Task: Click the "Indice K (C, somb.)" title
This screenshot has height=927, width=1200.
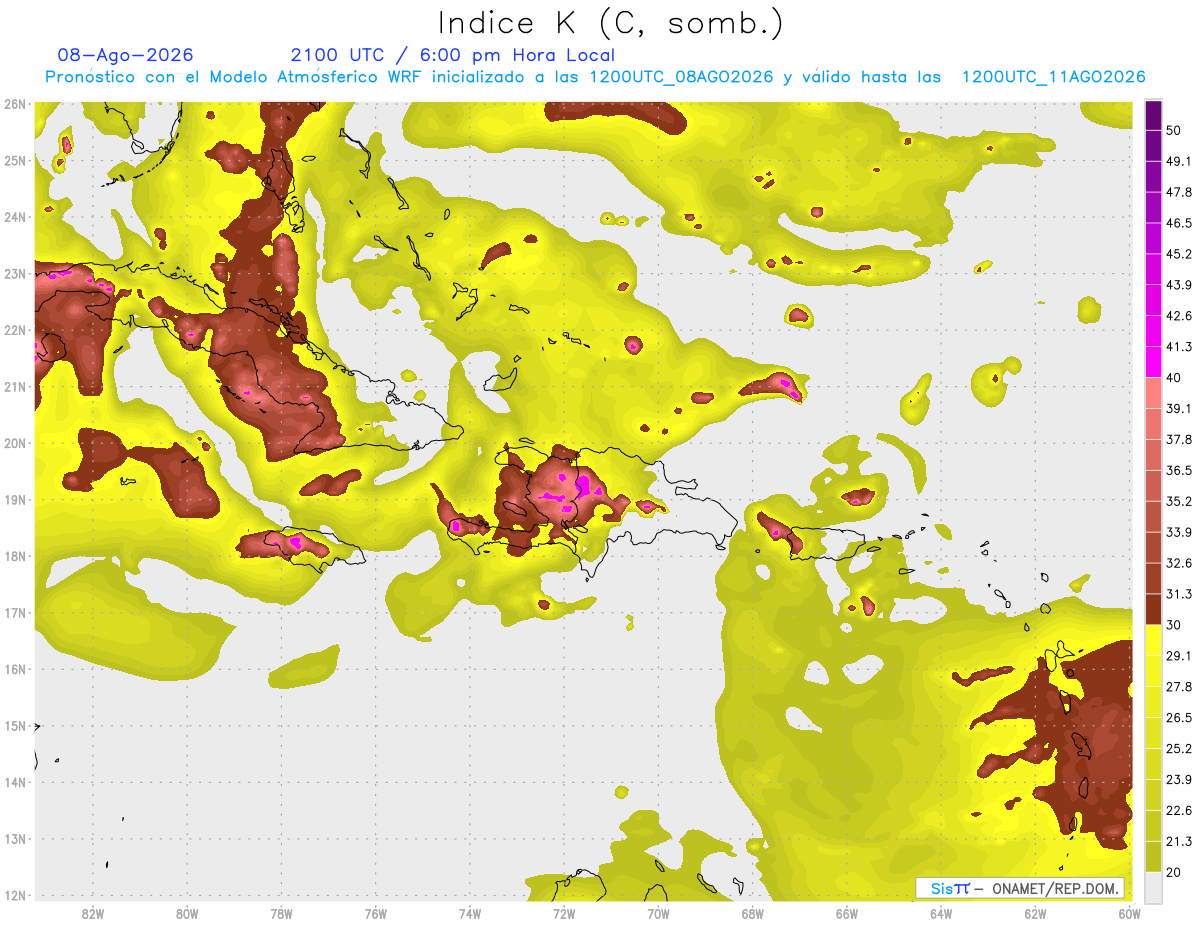Action: tap(610, 23)
